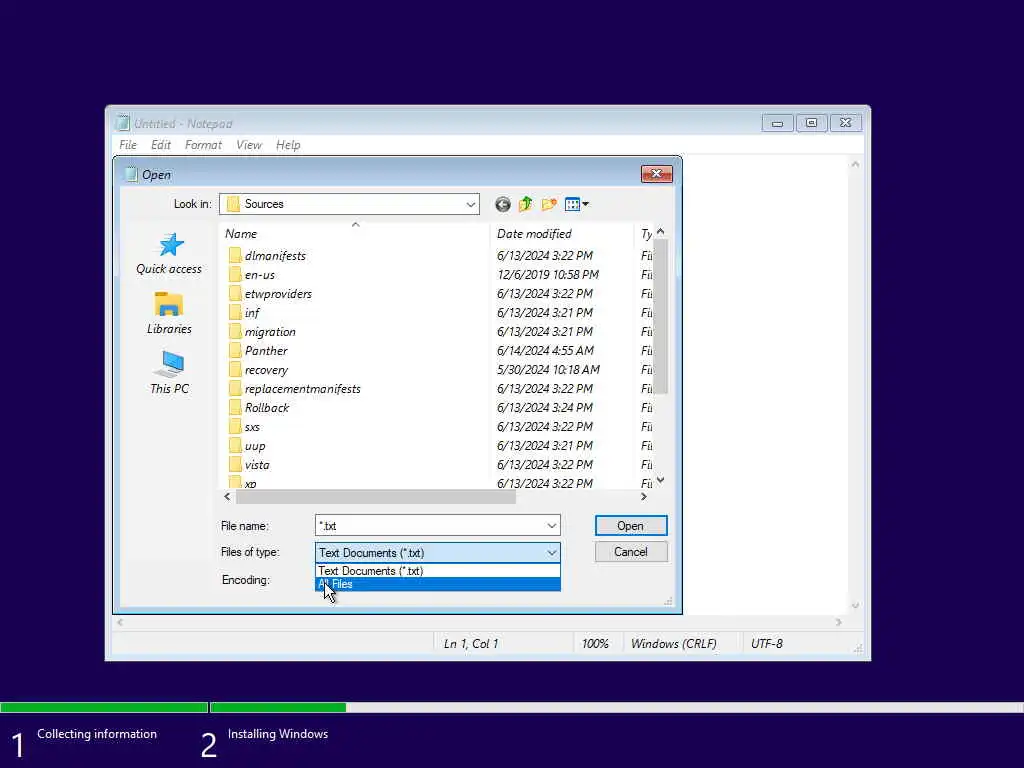Click Windows (CRLF) in status bar

click(673, 644)
